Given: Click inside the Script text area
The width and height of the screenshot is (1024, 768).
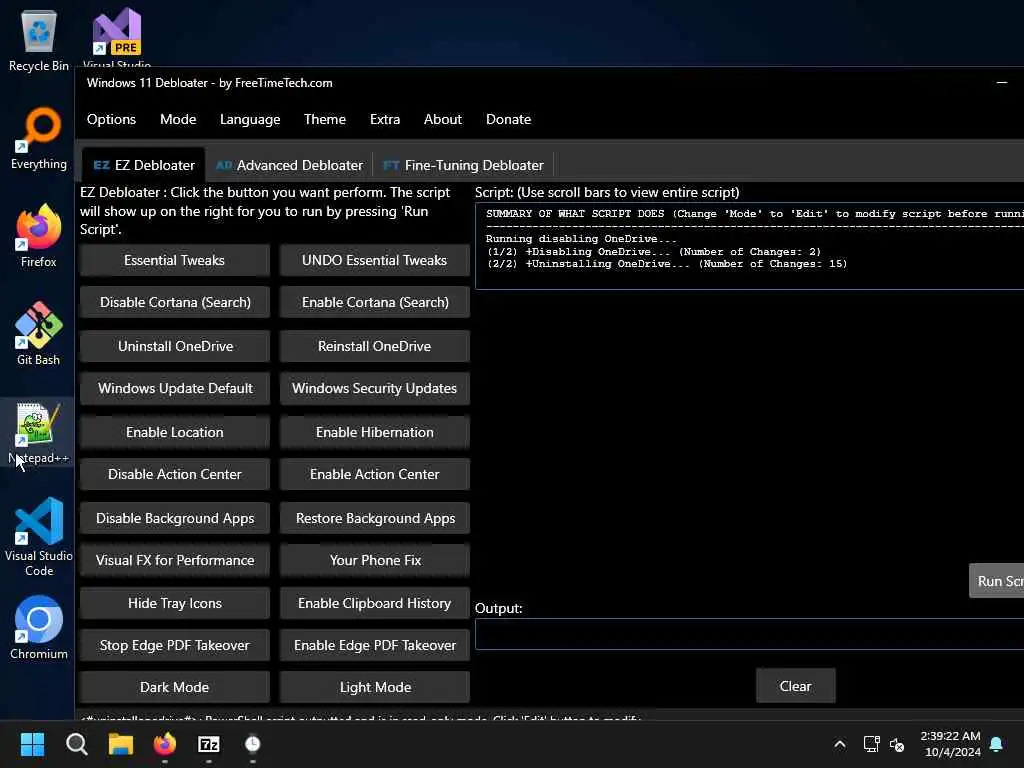Looking at the screenshot, I should [x=749, y=246].
